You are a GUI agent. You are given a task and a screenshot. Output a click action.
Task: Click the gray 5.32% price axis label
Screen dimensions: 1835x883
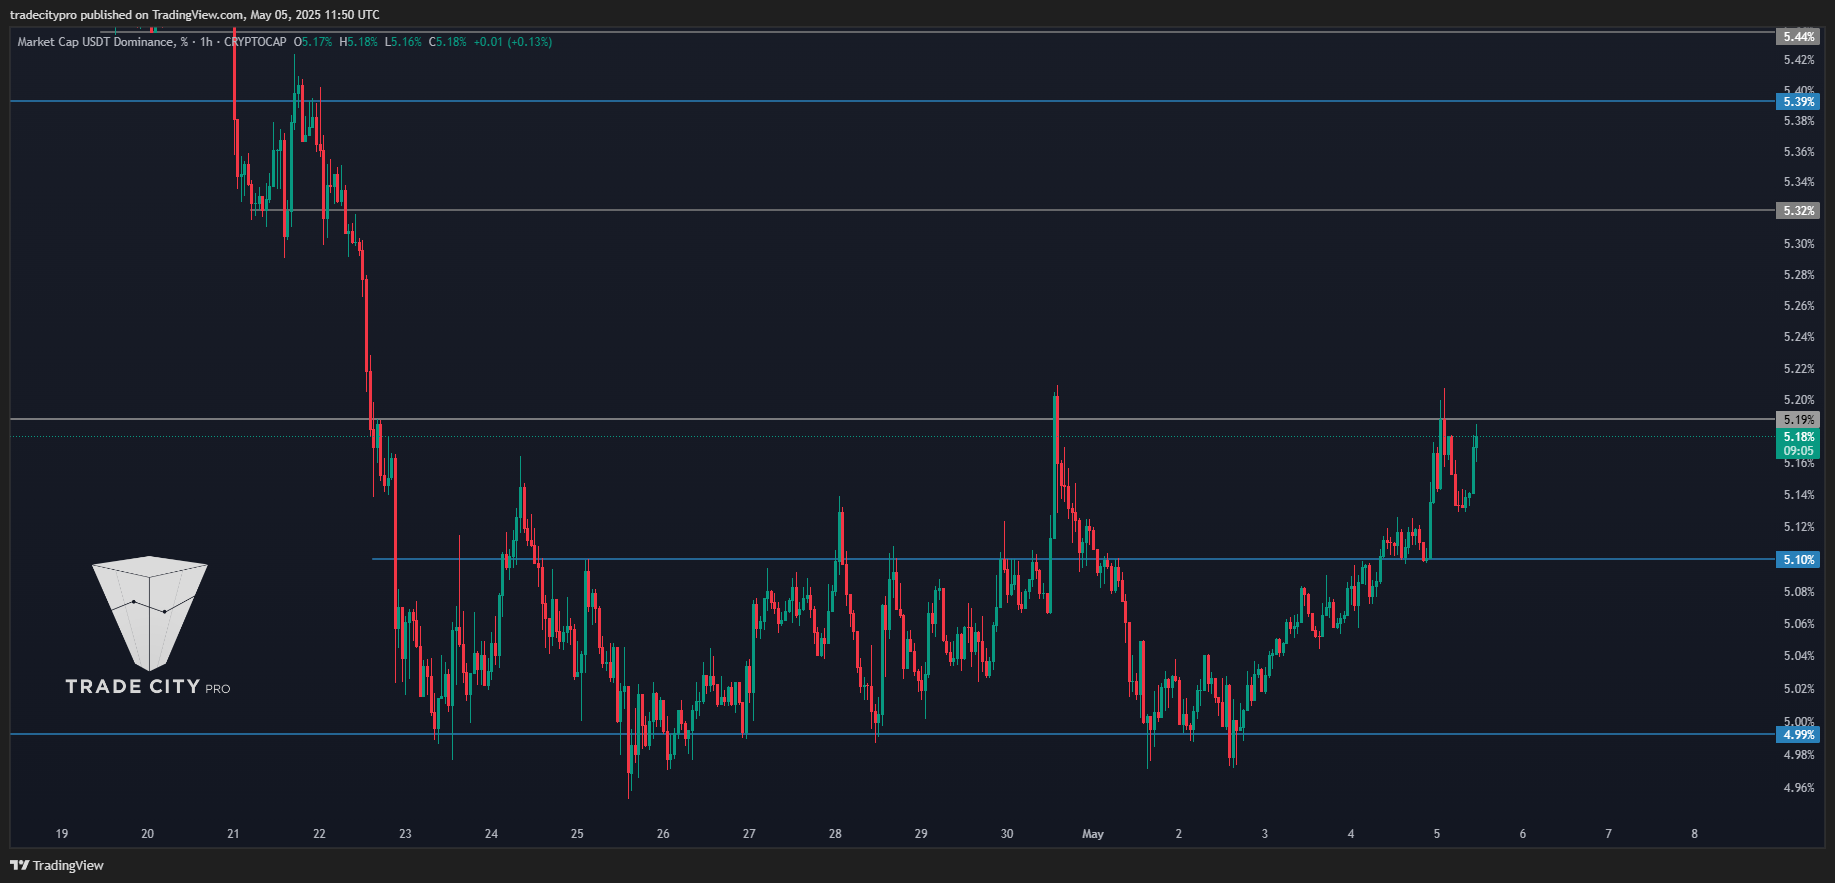[x=1798, y=211]
